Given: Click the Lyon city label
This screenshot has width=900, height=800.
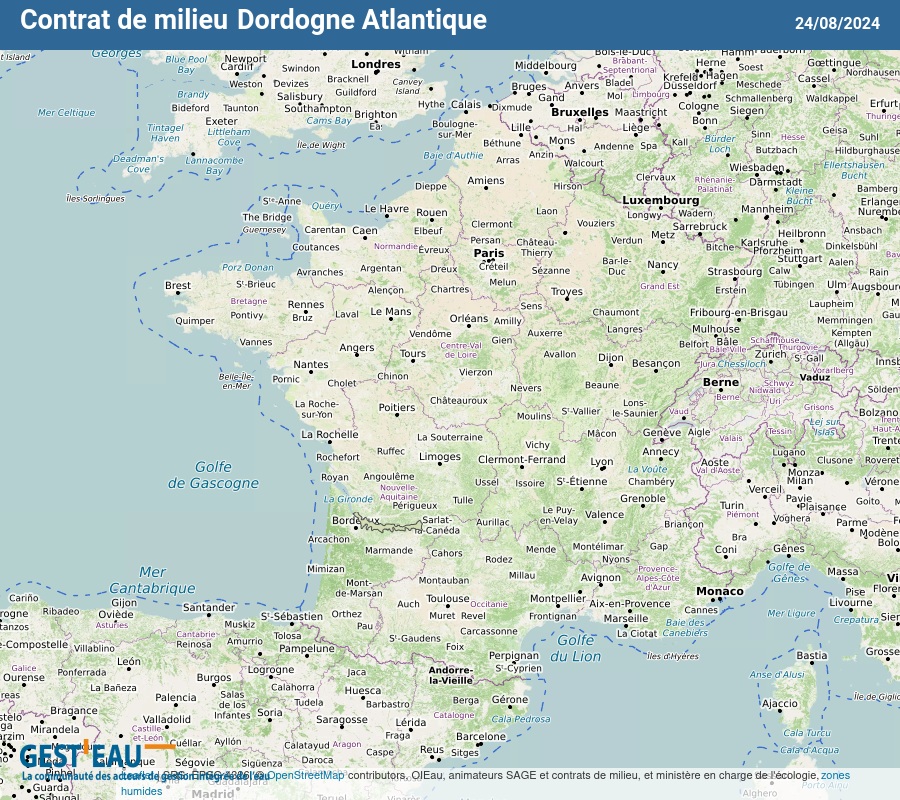Looking at the screenshot, I should pyautogui.click(x=601, y=462).
